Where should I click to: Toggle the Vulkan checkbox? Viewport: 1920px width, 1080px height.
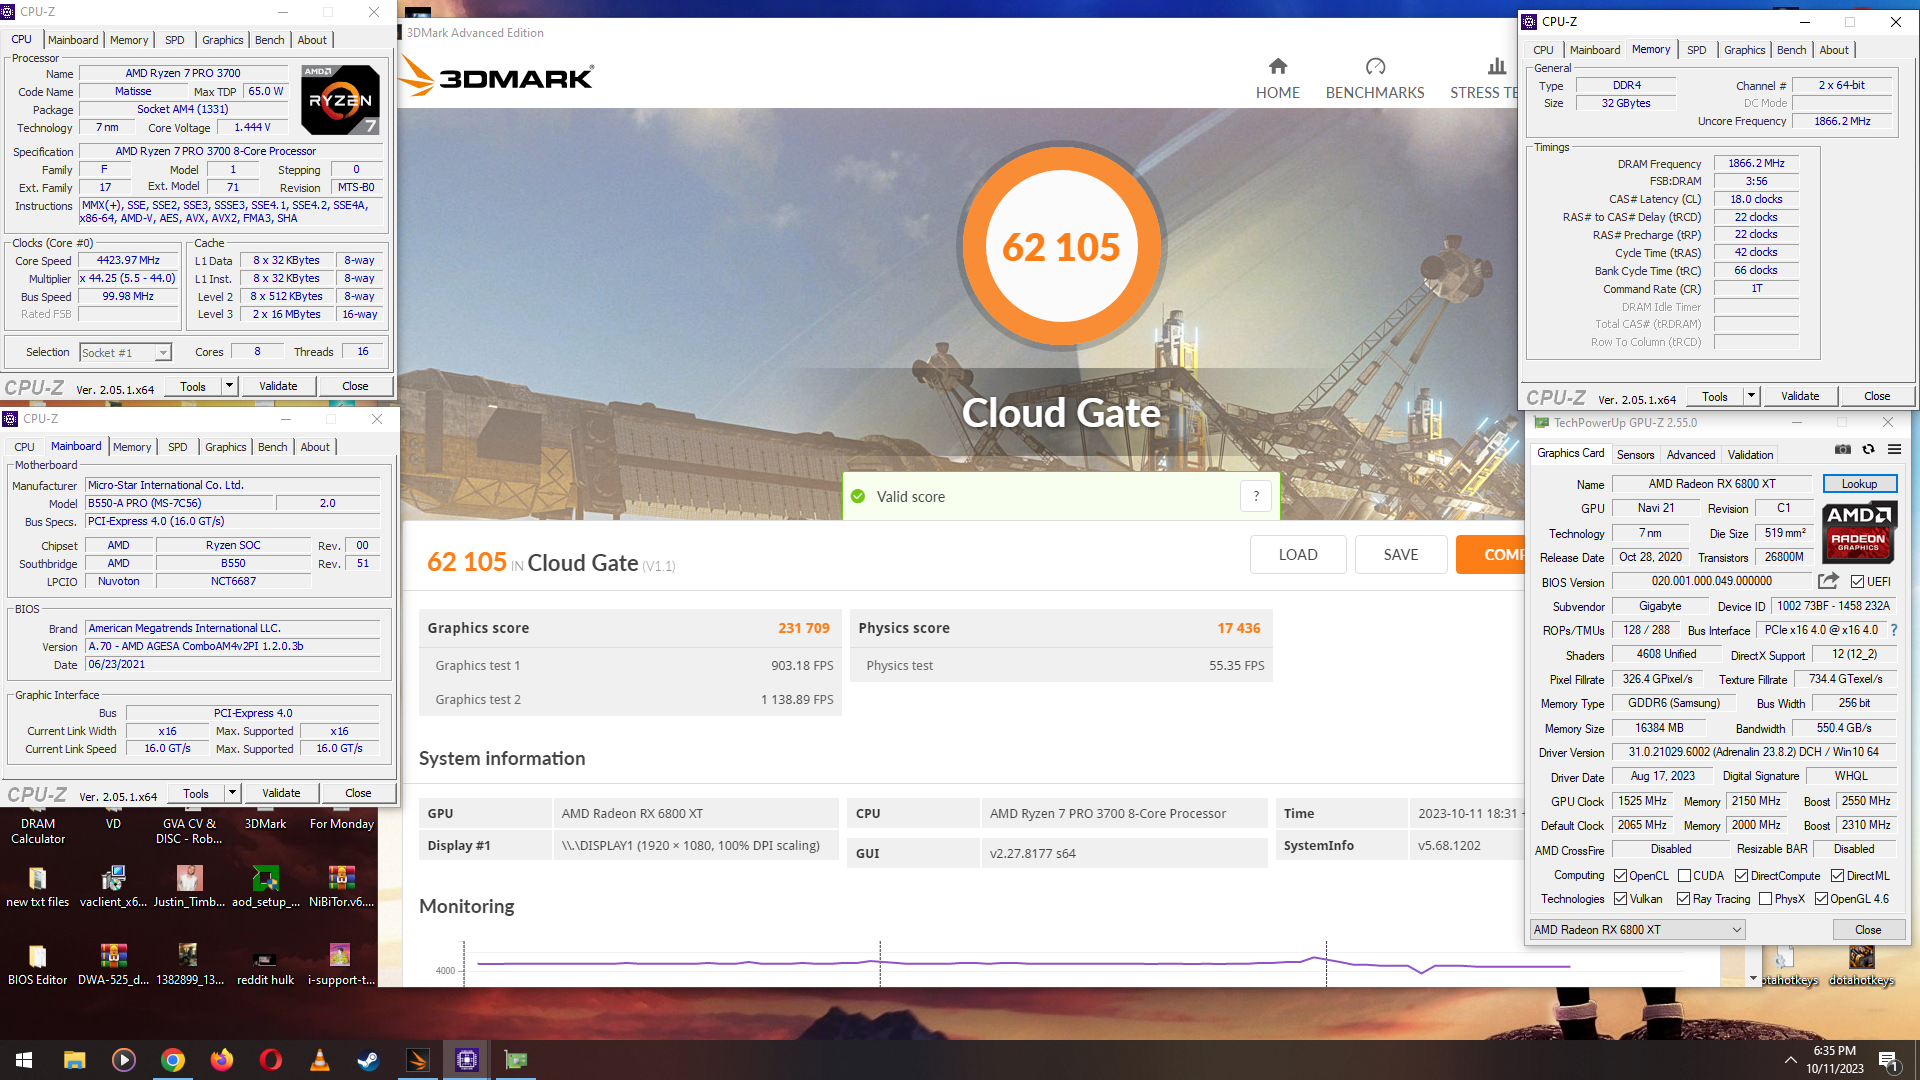(1620, 898)
